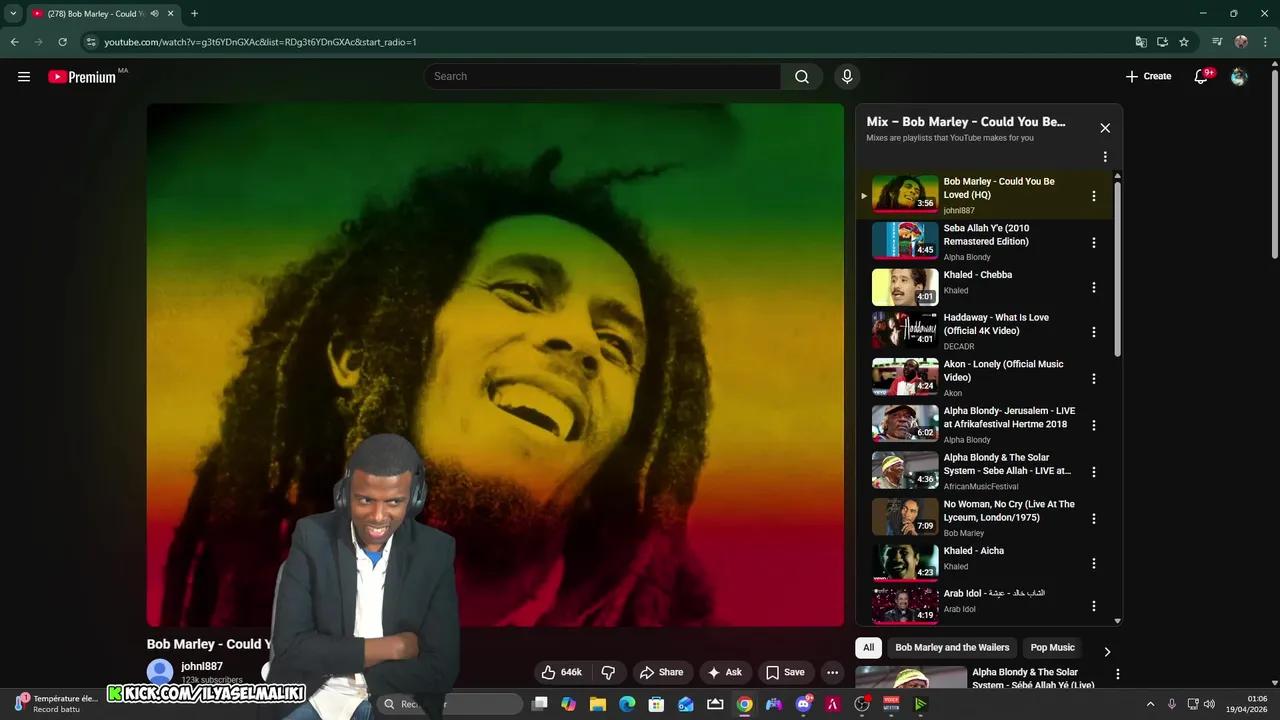
Task: Open Microsoft Edge from the taskbar
Action: 627,704
